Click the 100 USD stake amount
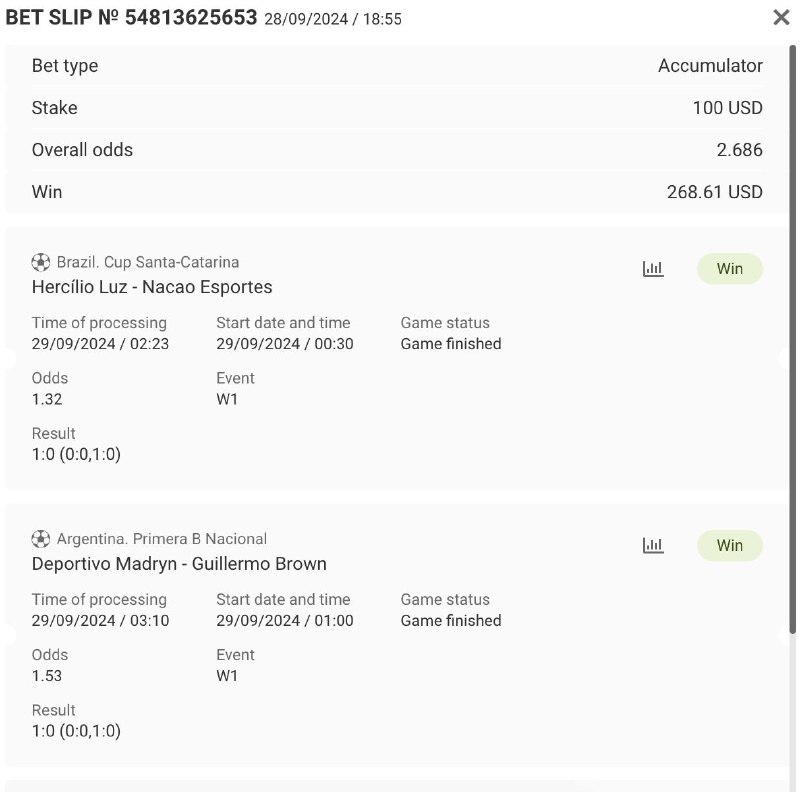 (727, 108)
